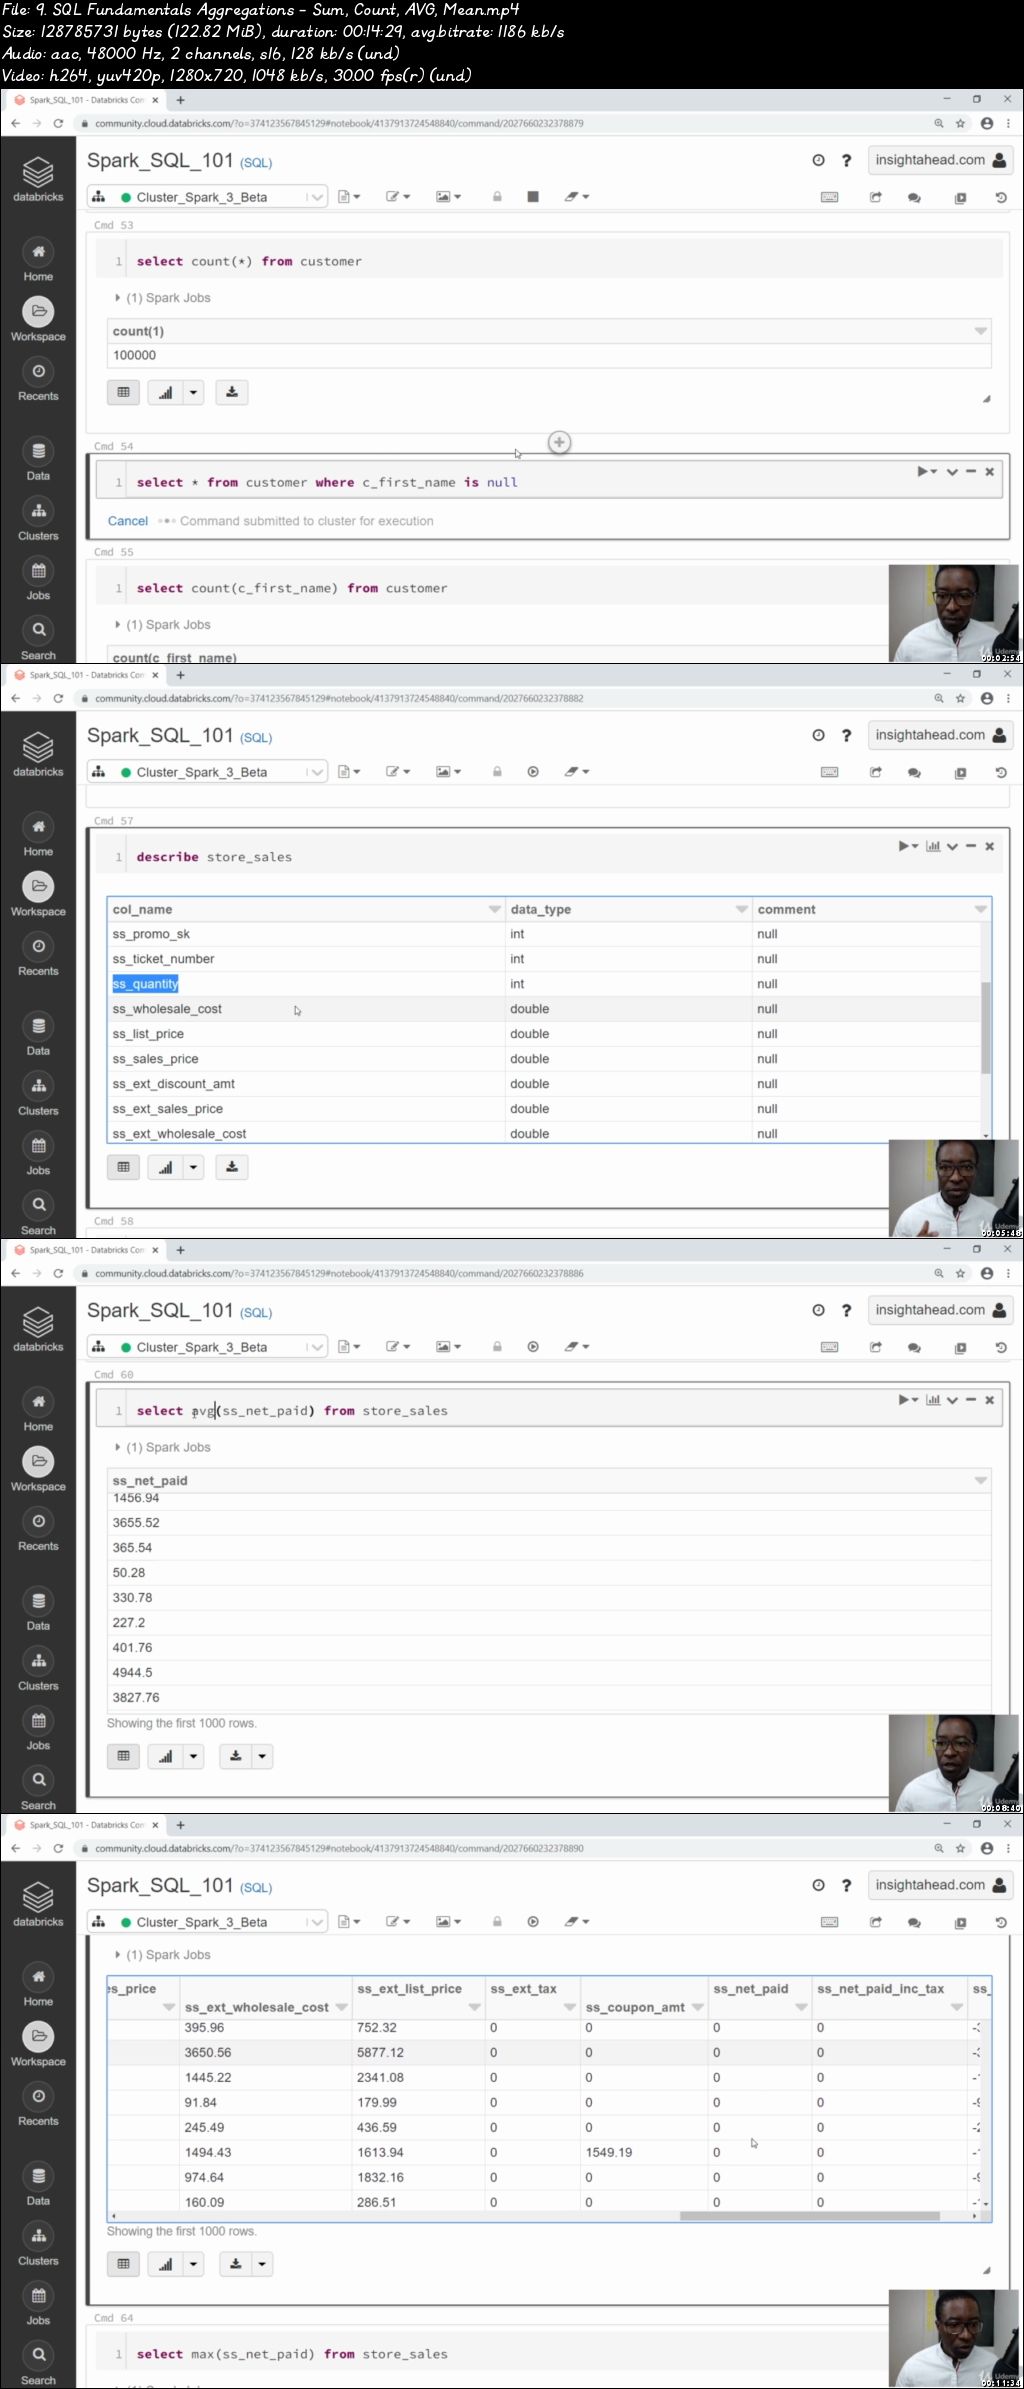Open Recents in describe store_sales frame sidebar
This screenshot has width=1024, height=2389.
(x=38, y=956)
